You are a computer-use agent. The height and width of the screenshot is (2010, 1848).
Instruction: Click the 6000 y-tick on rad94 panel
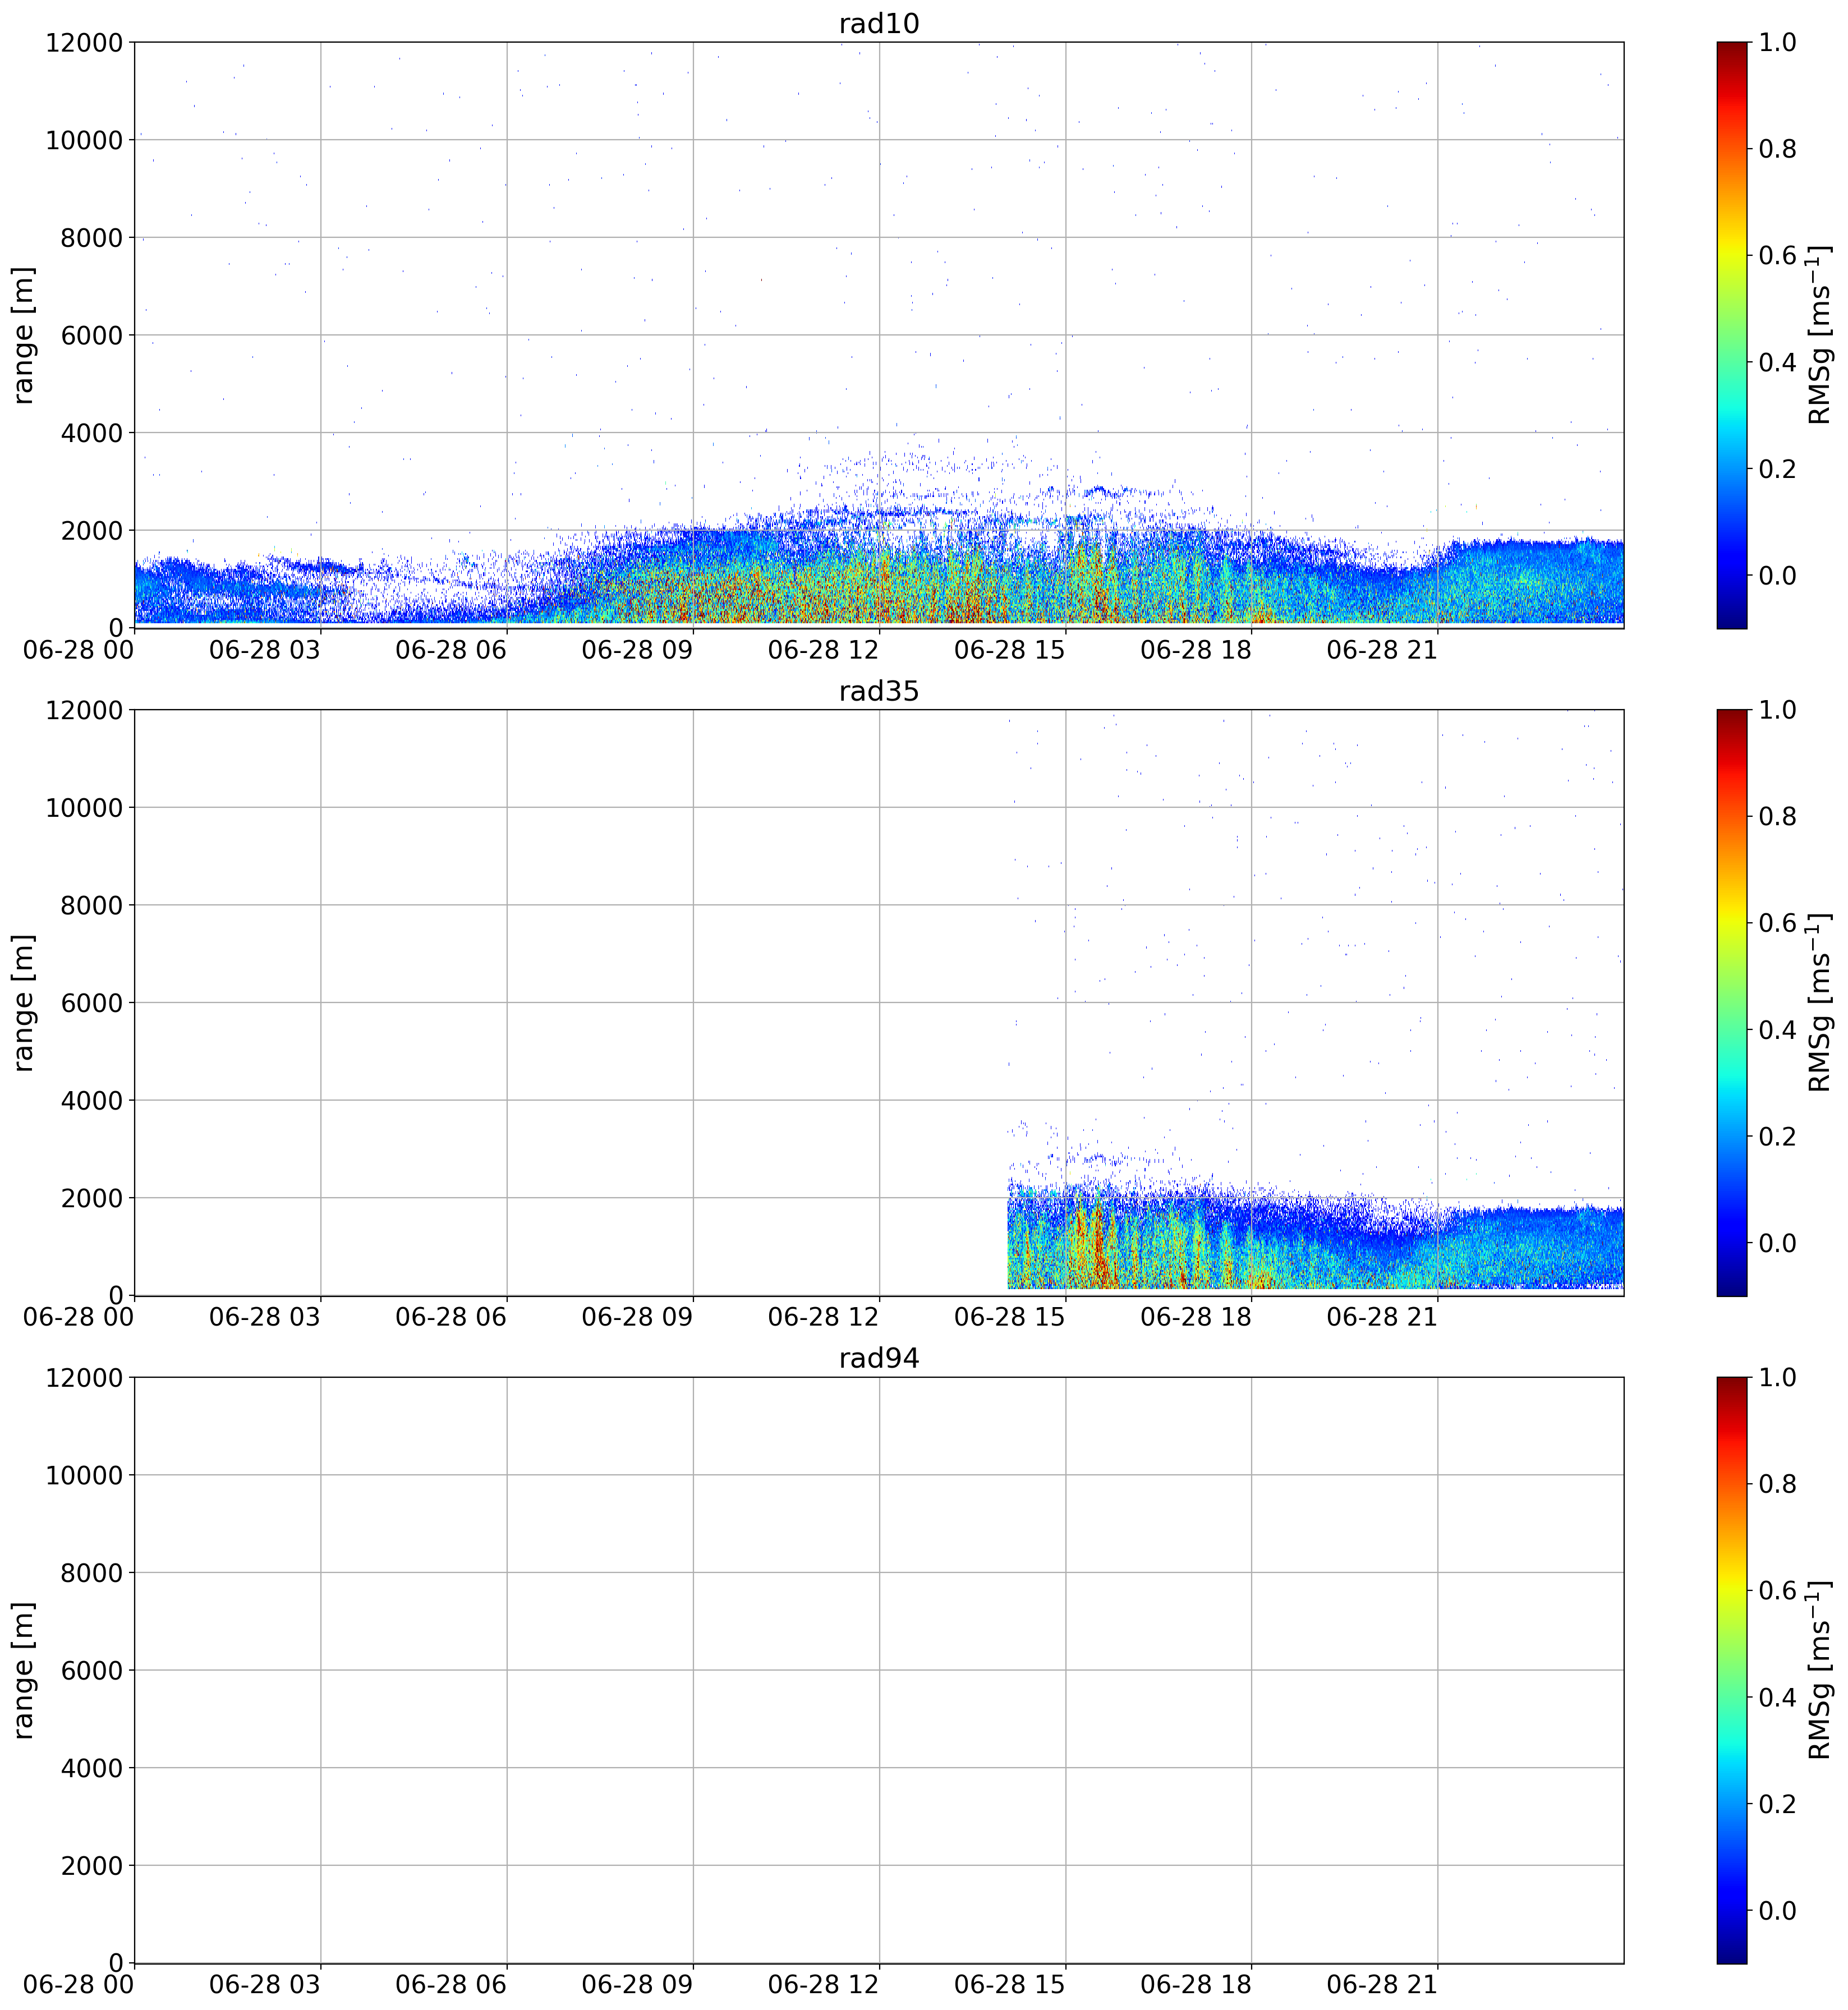91,1670
